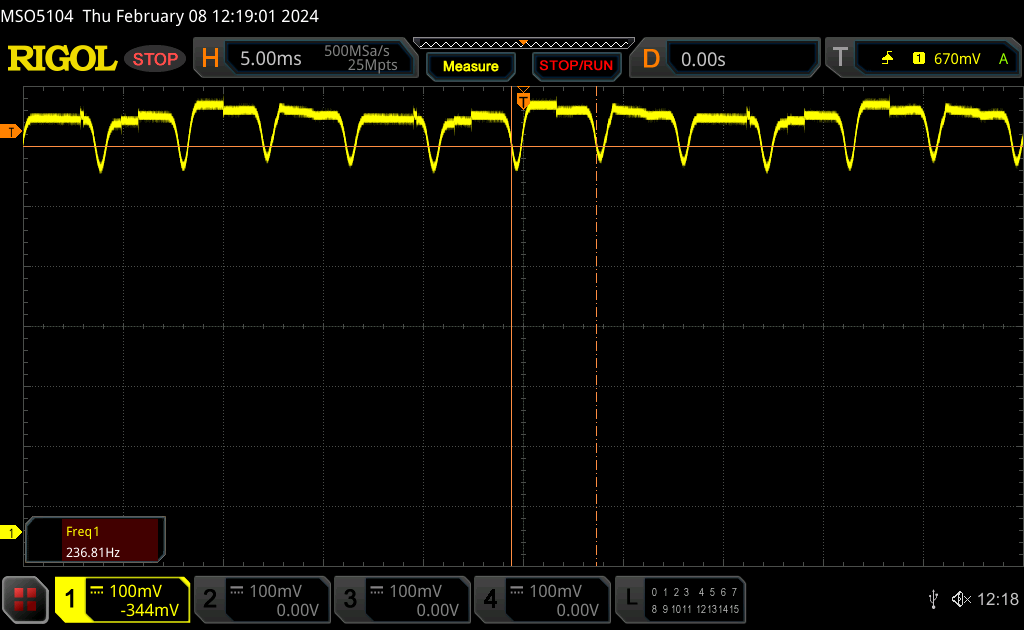Click the 500MSa/s sample rate text

click(357, 51)
